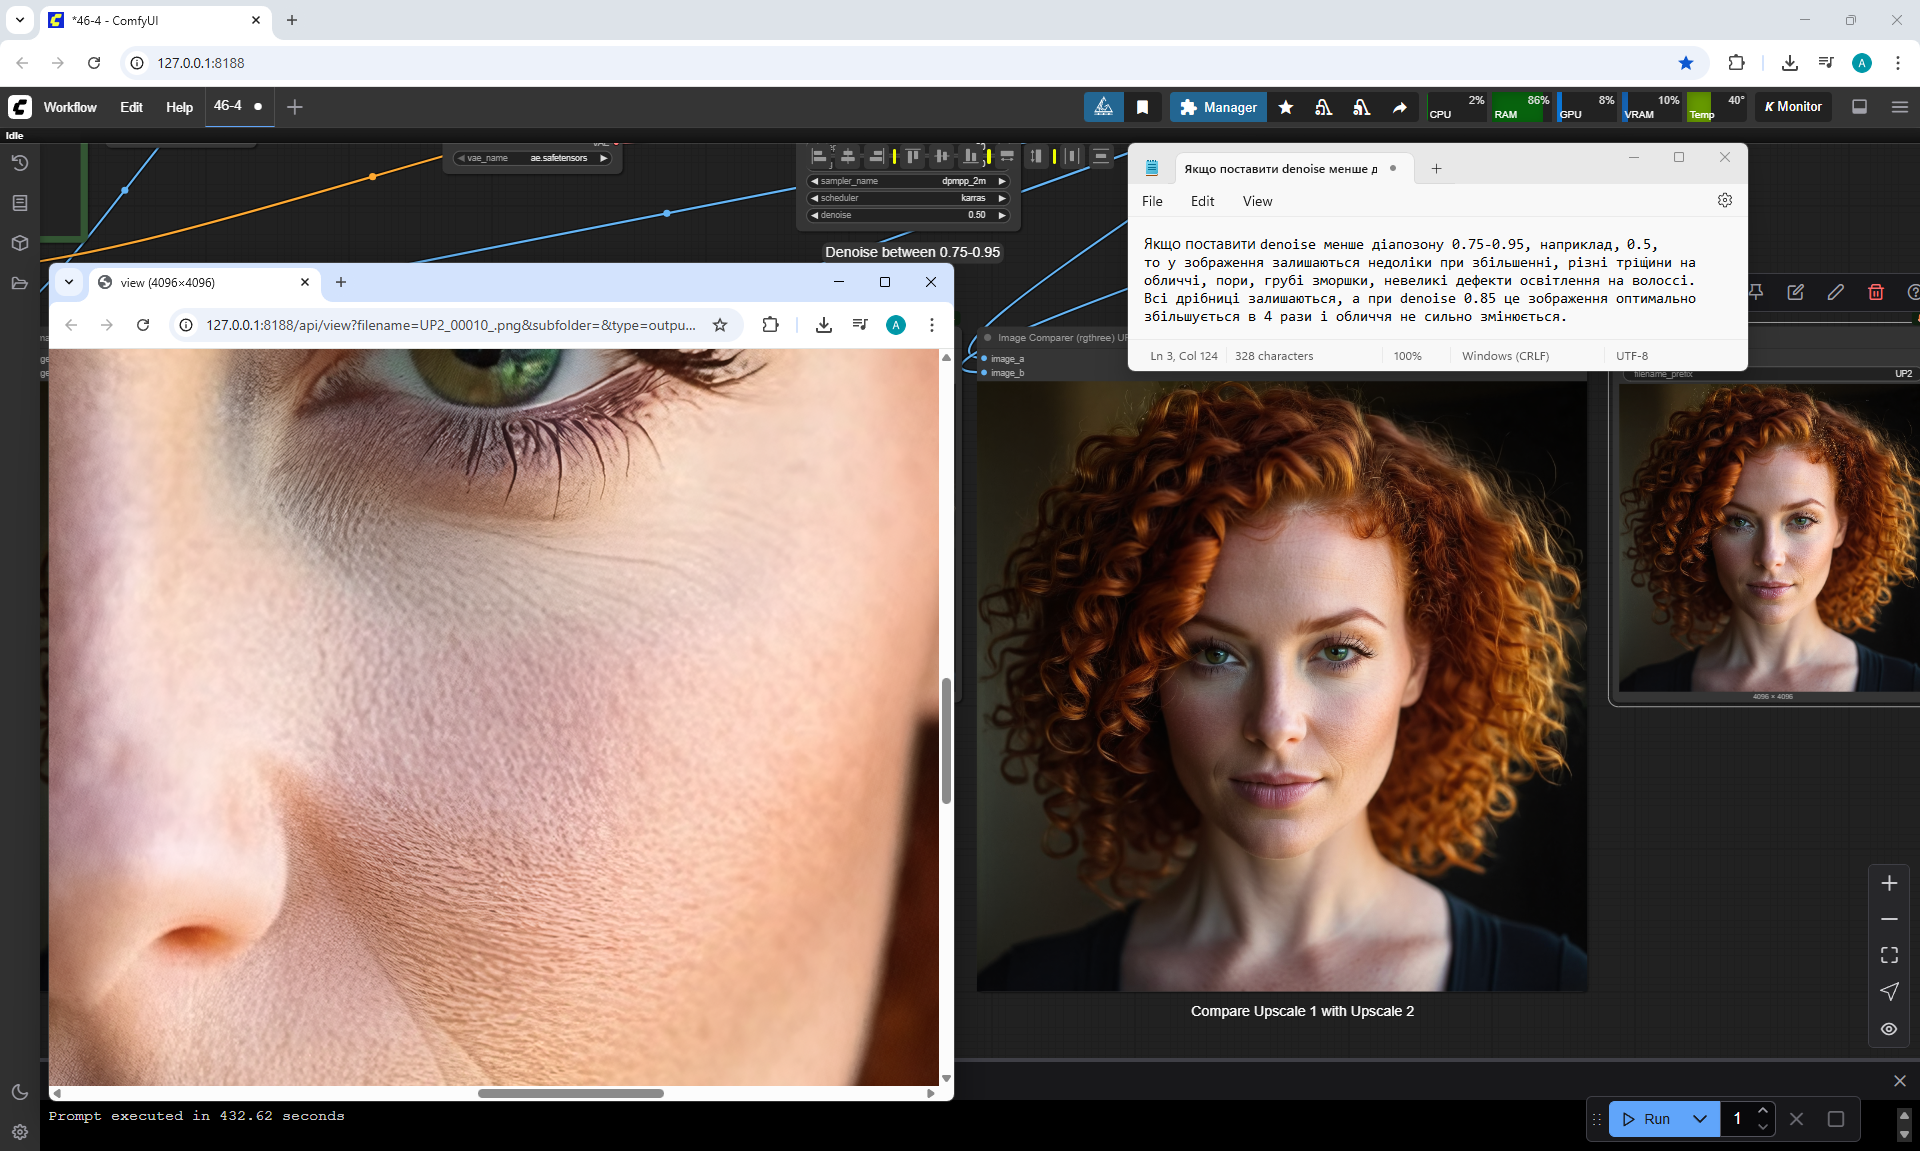Increase batch count stepper up arrow
Viewport: 1920px width, 1151px height.
(x=1763, y=1111)
